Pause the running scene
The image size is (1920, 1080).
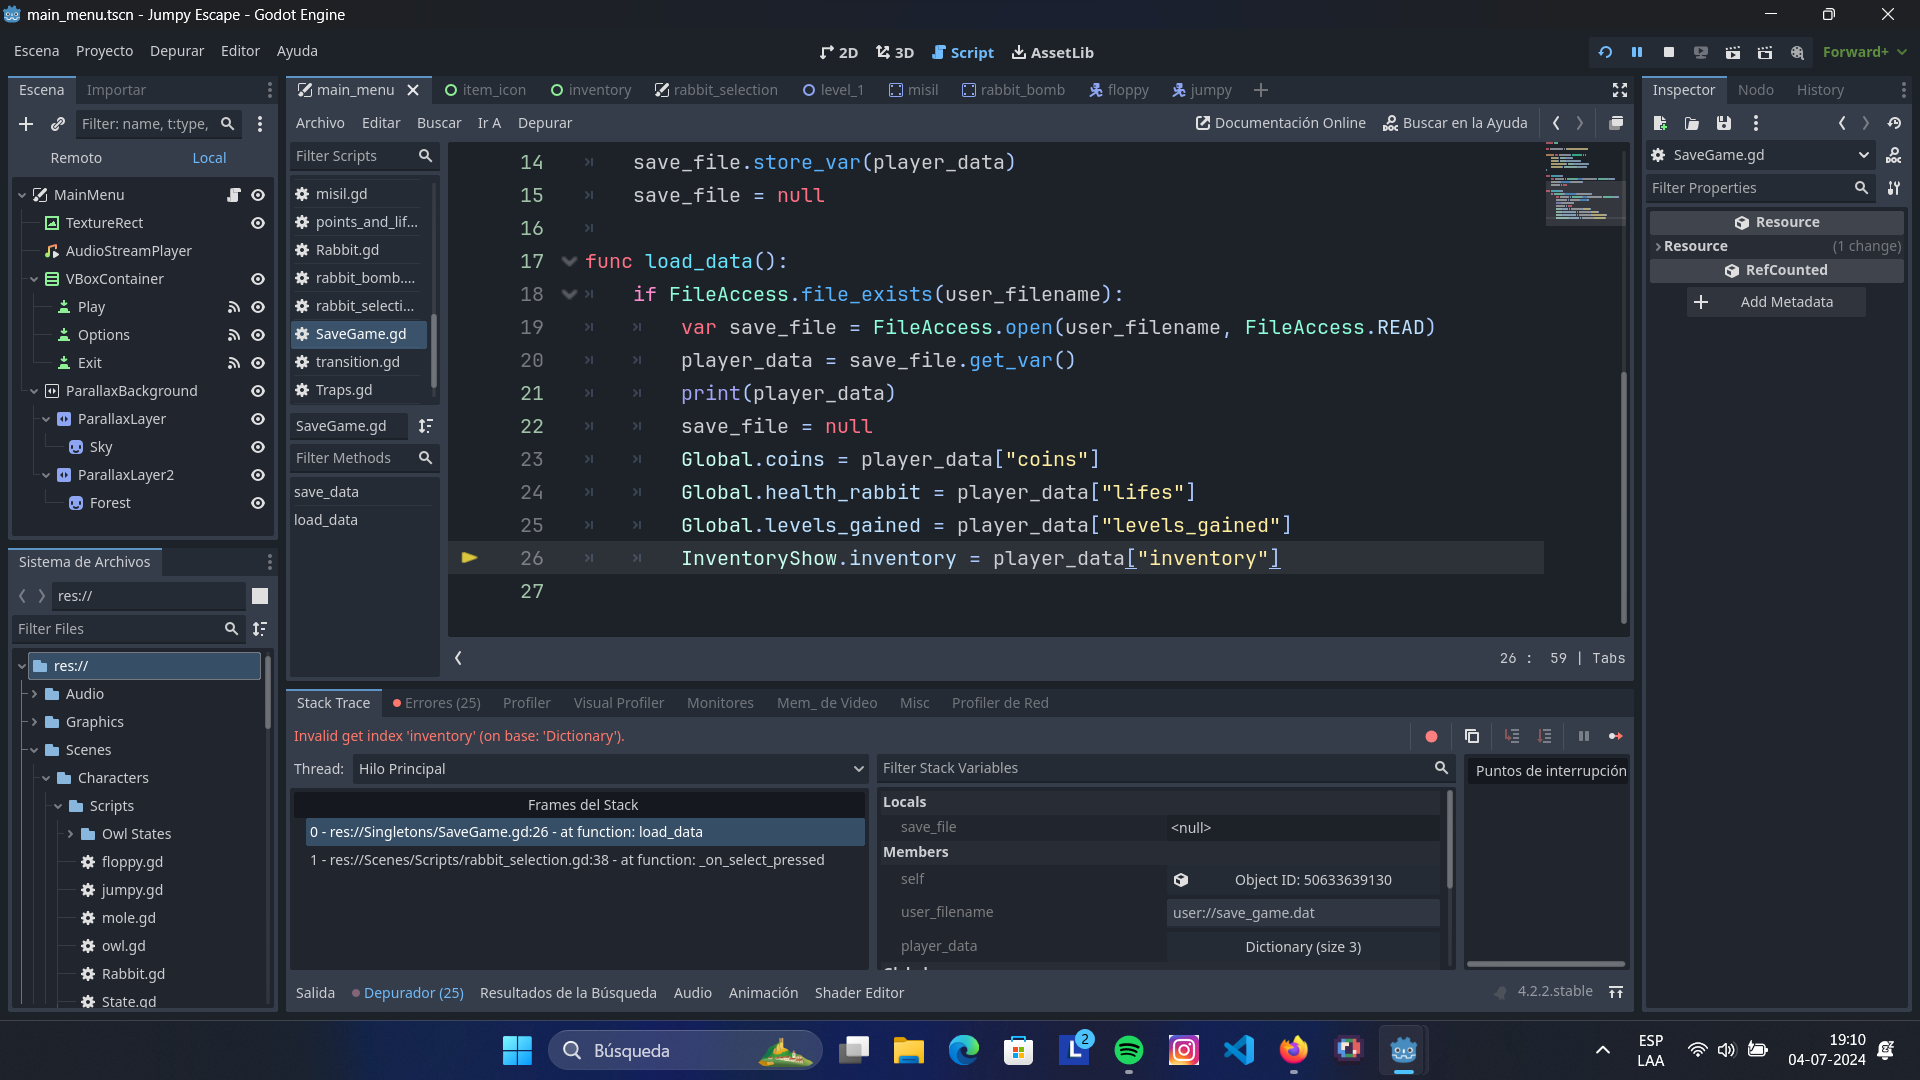point(1636,52)
